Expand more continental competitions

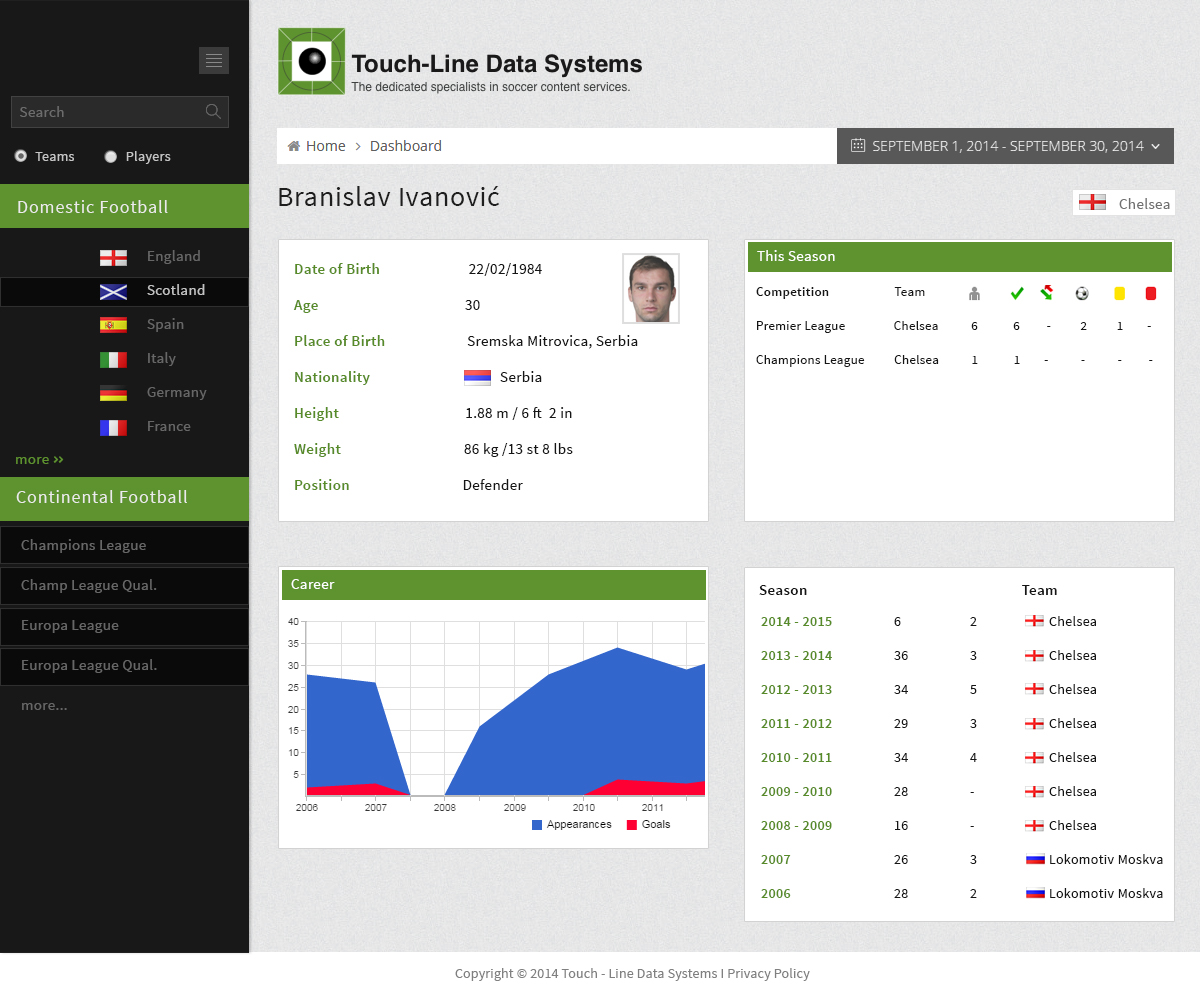44,705
